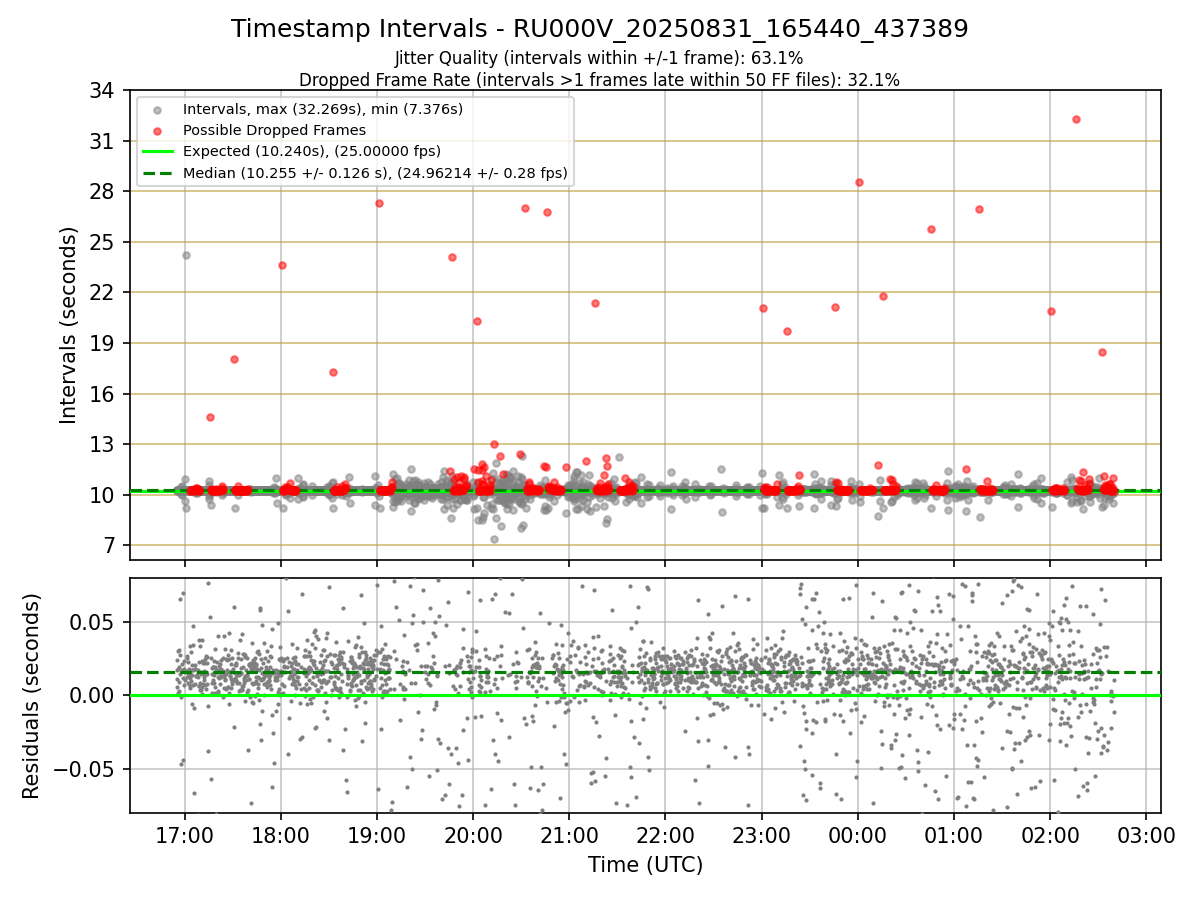Click the lowest gray point near 7.4 seconds
The height and width of the screenshot is (900, 1200).
494,539
